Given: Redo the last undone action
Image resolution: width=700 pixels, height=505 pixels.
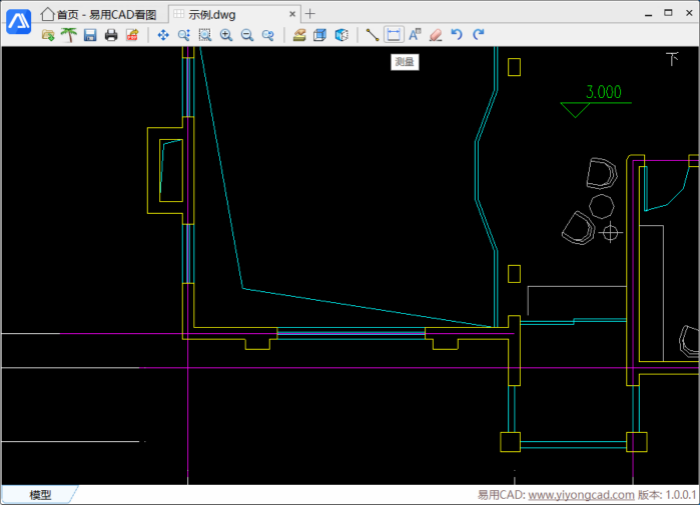Looking at the screenshot, I should click(478, 35).
